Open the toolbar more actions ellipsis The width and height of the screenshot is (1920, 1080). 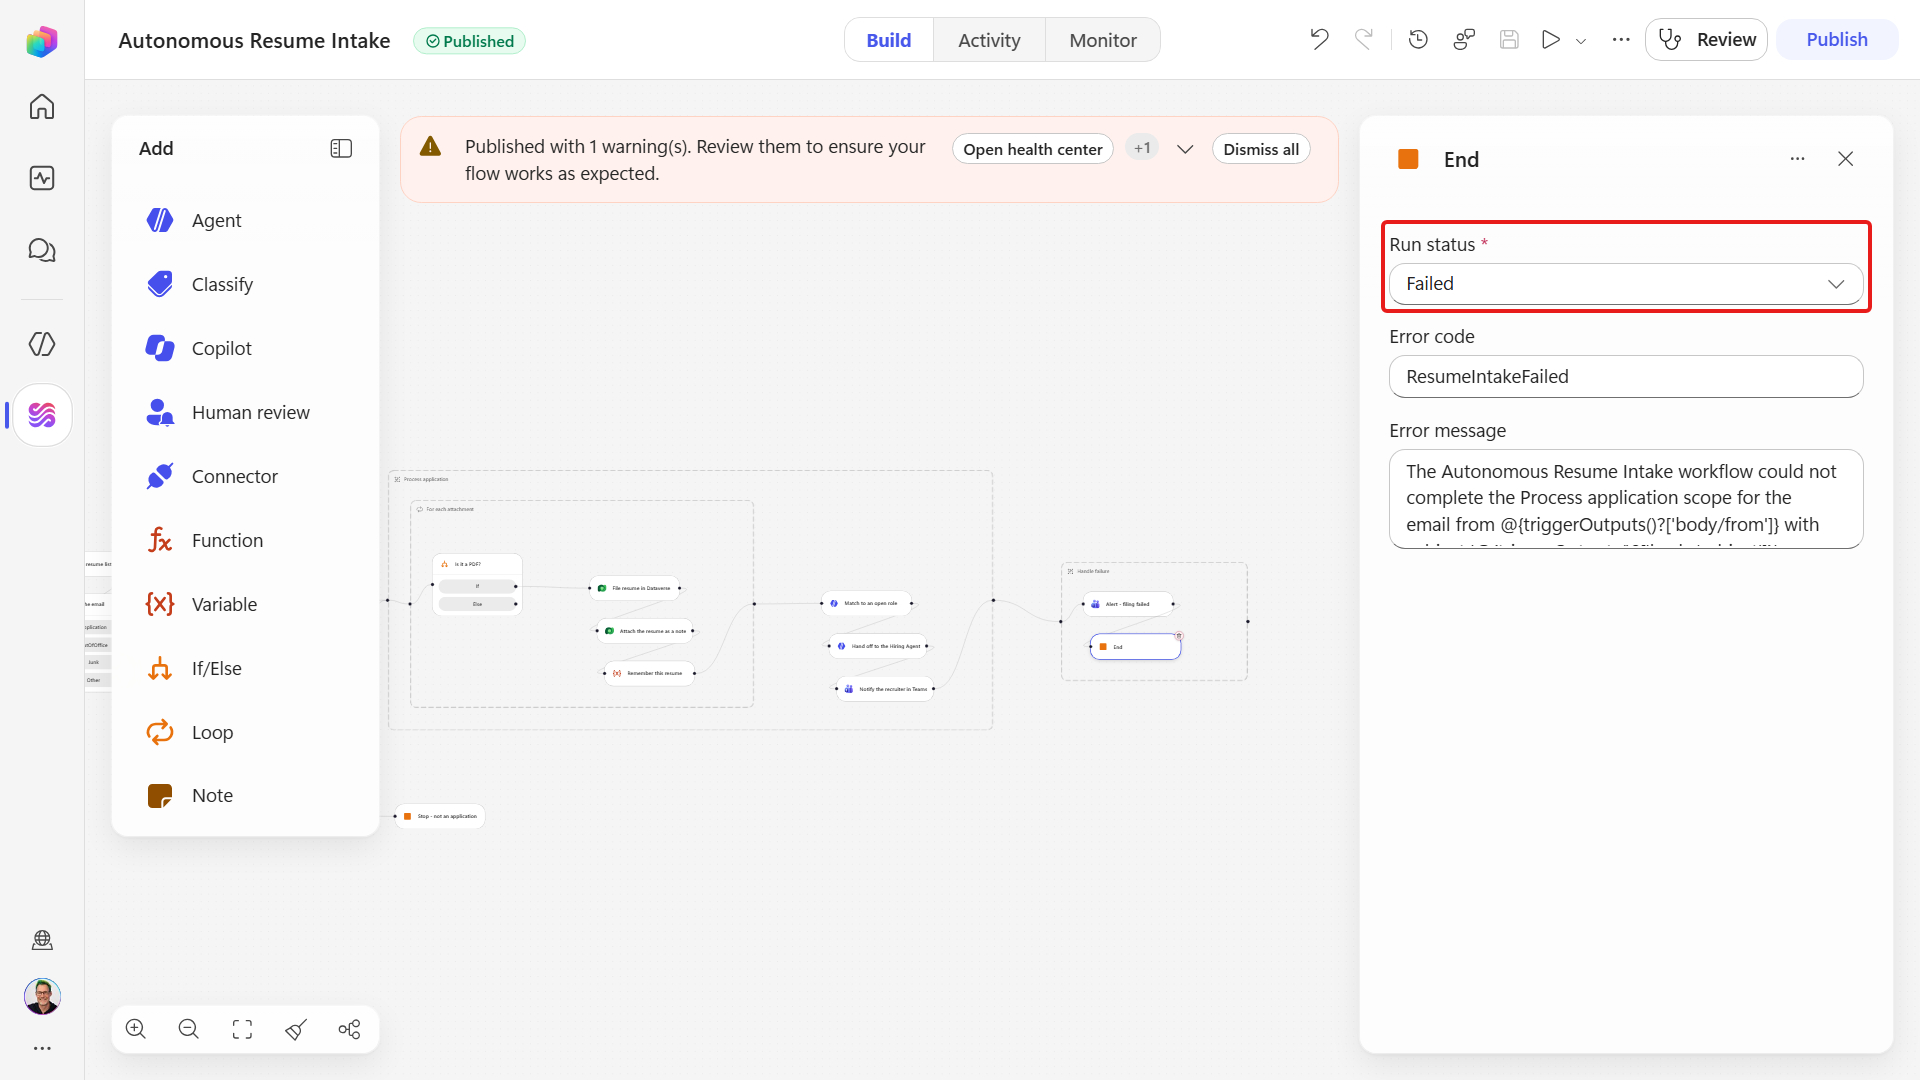pyautogui.click(x=1621, y=40)
